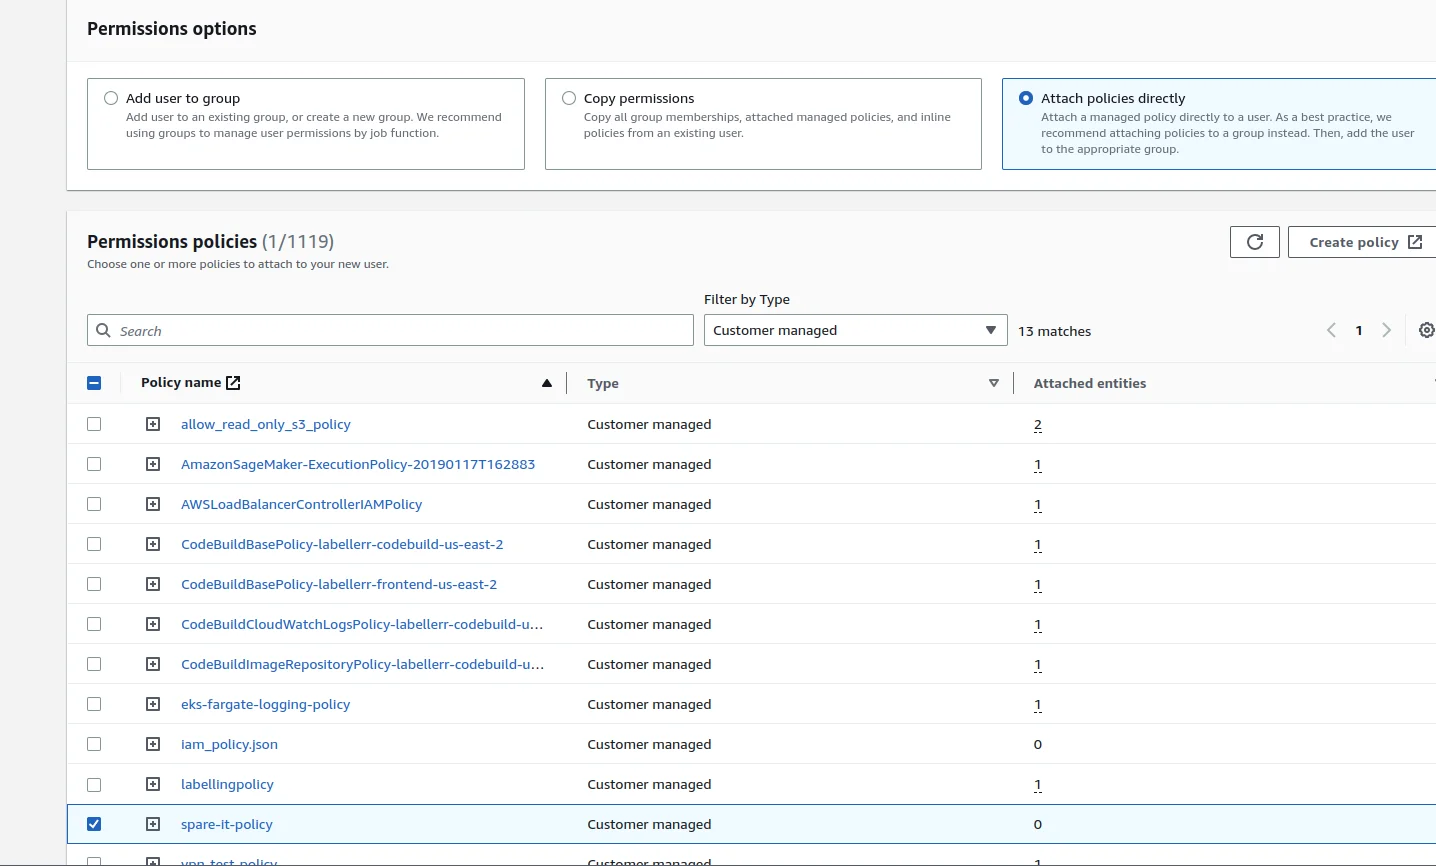Open the allow_read_only_s3_policy link
This screenshot has width=1436, height=866.
[266, 424]
